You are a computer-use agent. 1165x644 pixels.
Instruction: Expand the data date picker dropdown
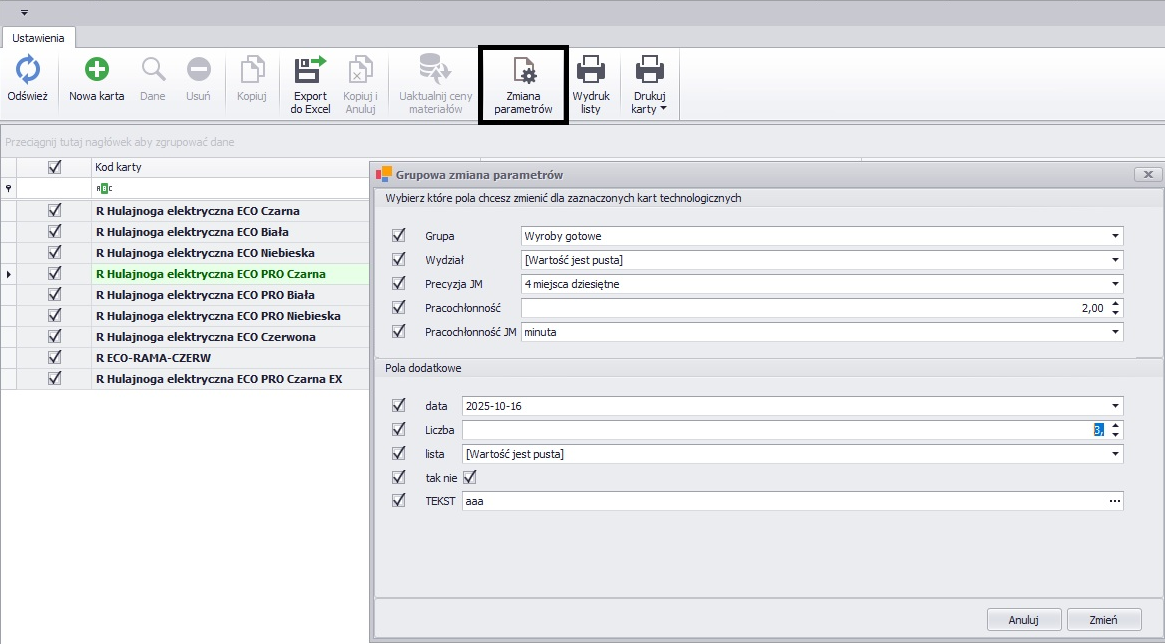pos(1114,406)
